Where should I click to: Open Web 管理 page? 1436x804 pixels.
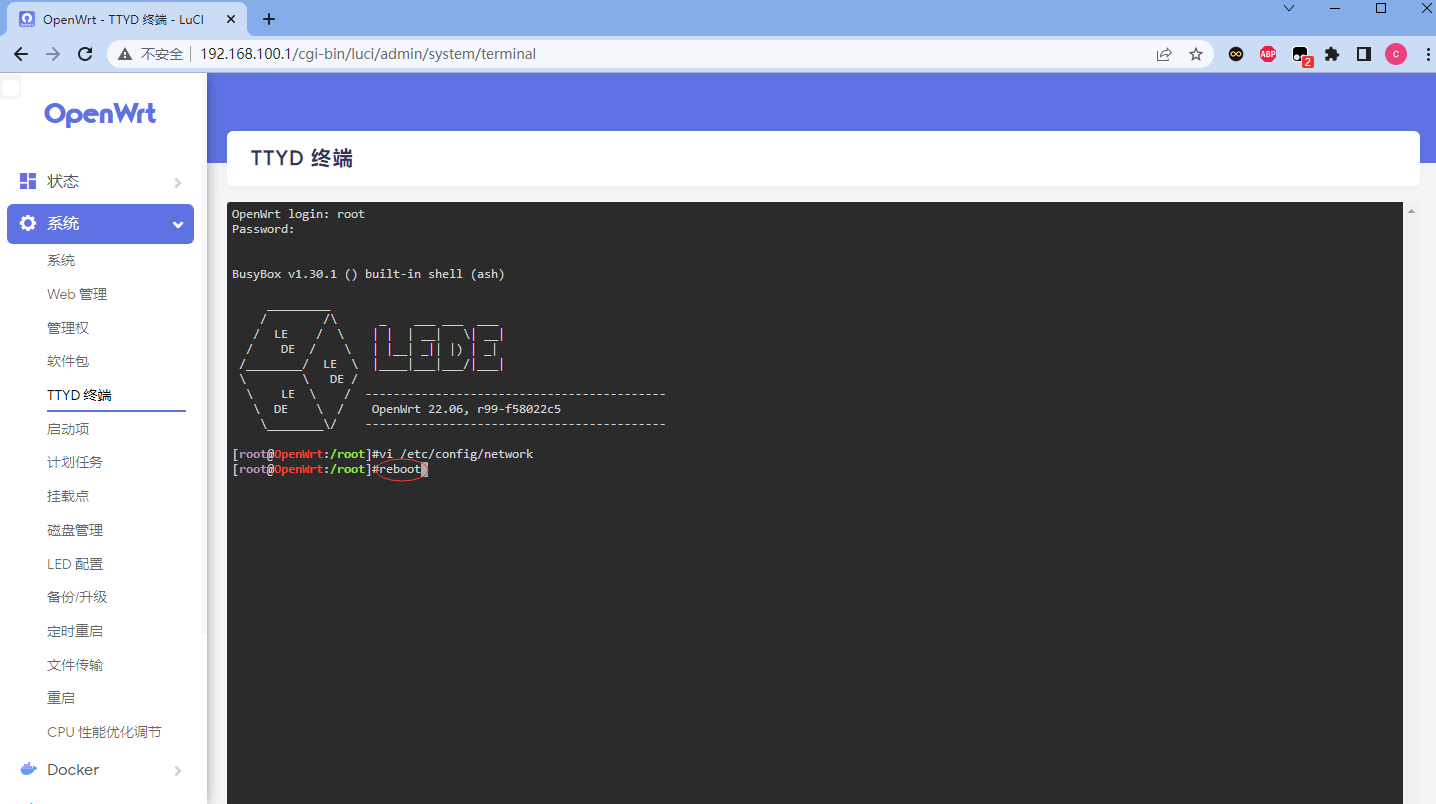pyautogui.click(x=77, y=294)
